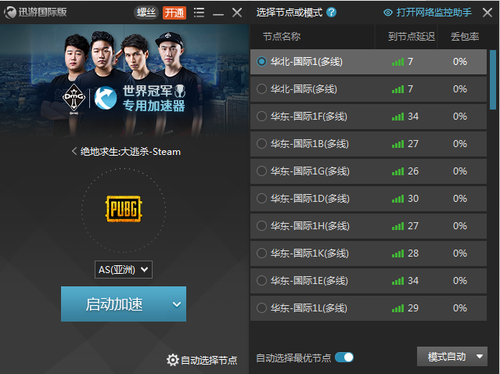Open the AS(亚洲) region dropdown

[123, 269]
